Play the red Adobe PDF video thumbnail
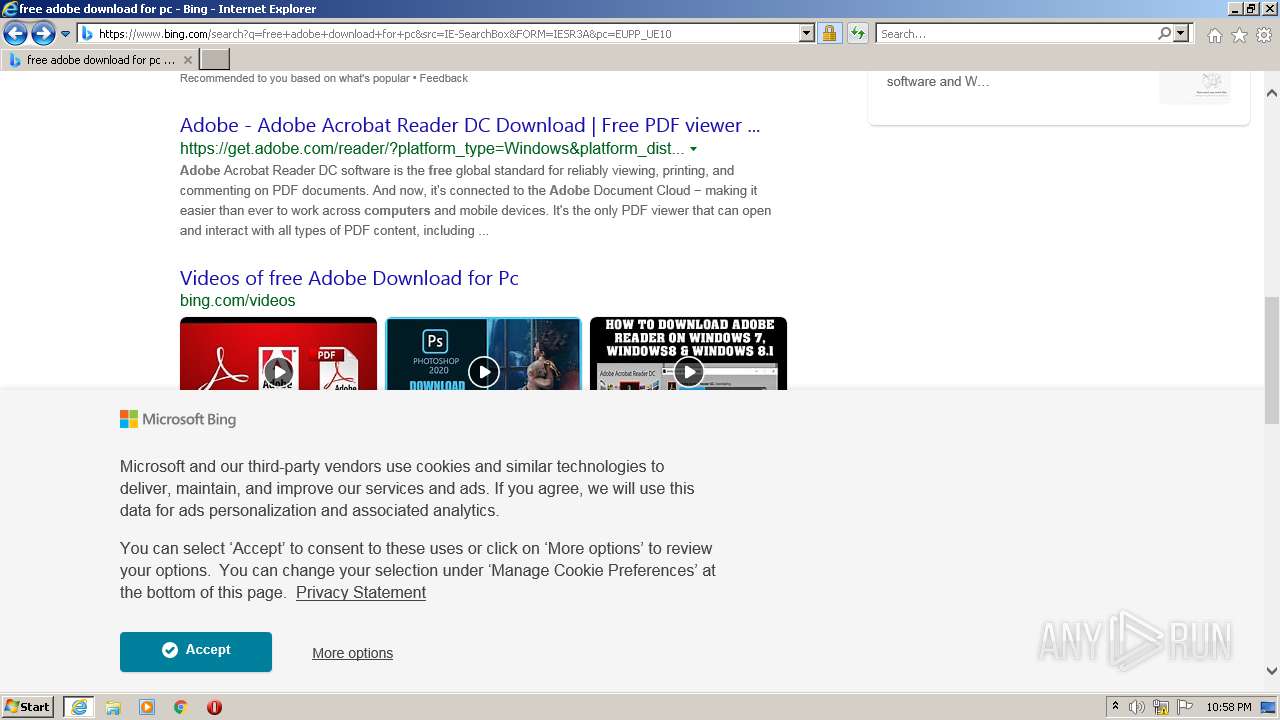 (278, 354)
